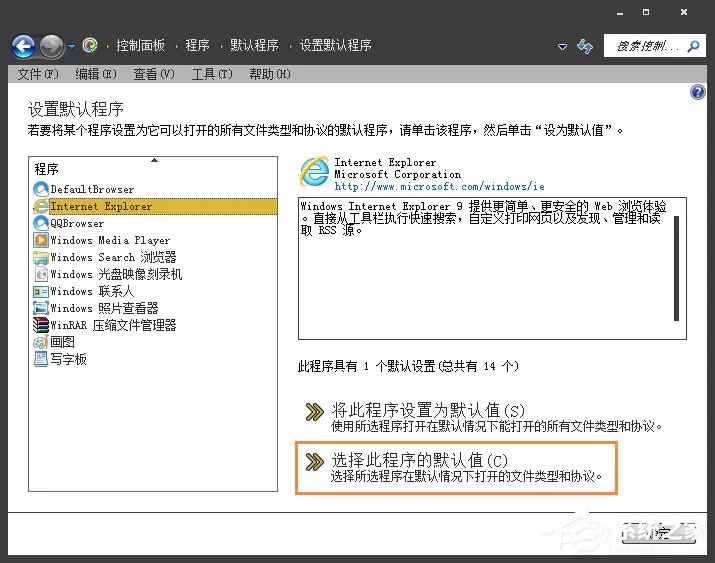The width and height of the screenshot is (715, 563).
Task: Click the Windows 联系人 contact card icon
Action: tap(41, 292)
